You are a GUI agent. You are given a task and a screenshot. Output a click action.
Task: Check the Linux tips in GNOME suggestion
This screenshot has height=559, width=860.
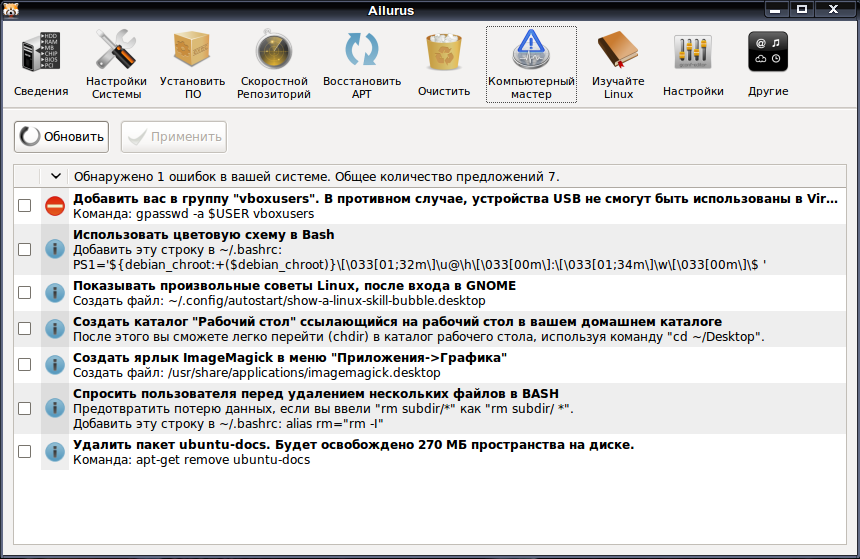pos(24,292)
